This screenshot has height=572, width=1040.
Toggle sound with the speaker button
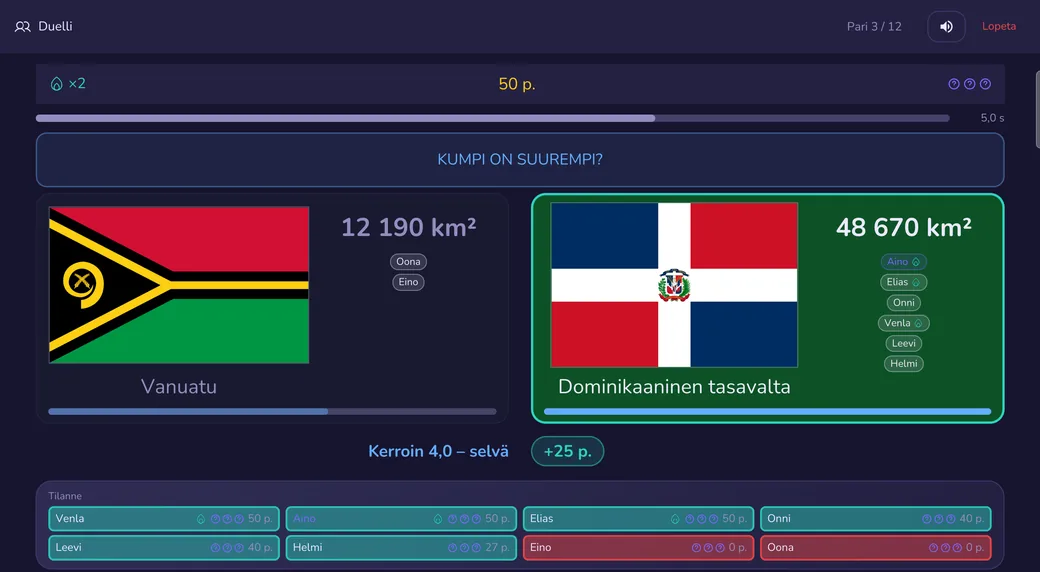[946, 27]
